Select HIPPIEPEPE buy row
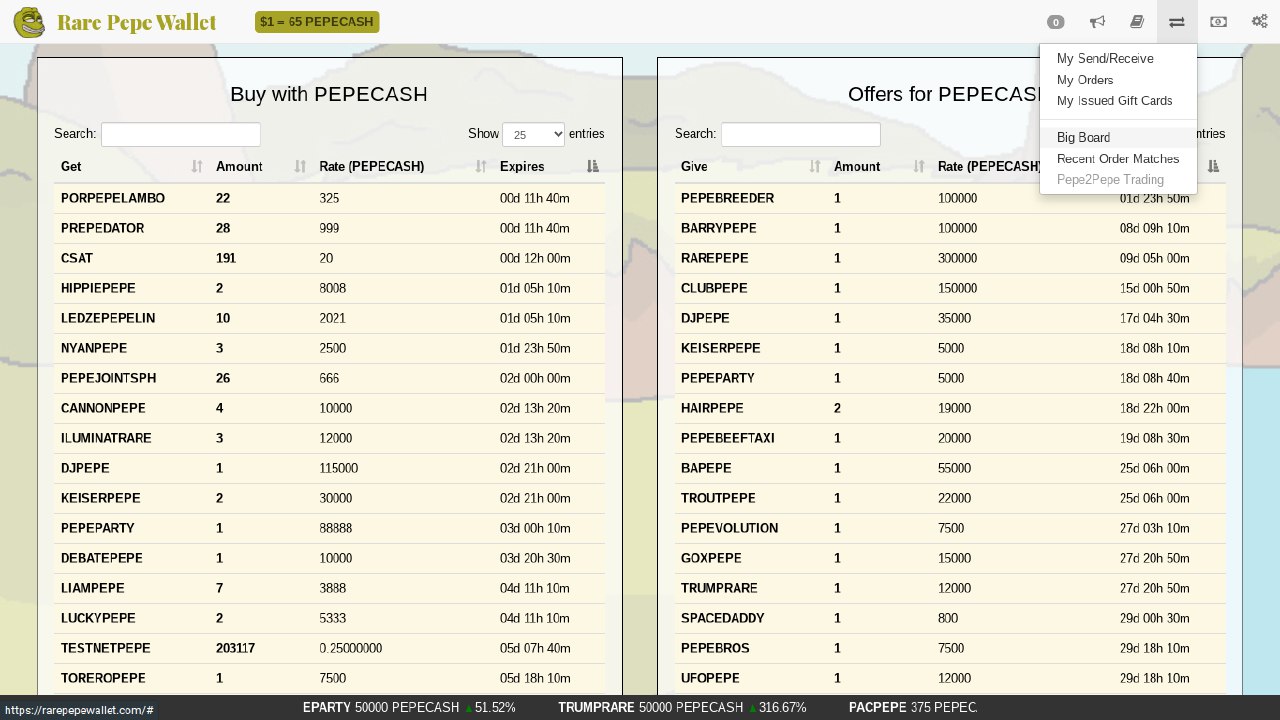Image resolution: width=1280 pixels, height=720 pixels. click(x=329, y=288)
